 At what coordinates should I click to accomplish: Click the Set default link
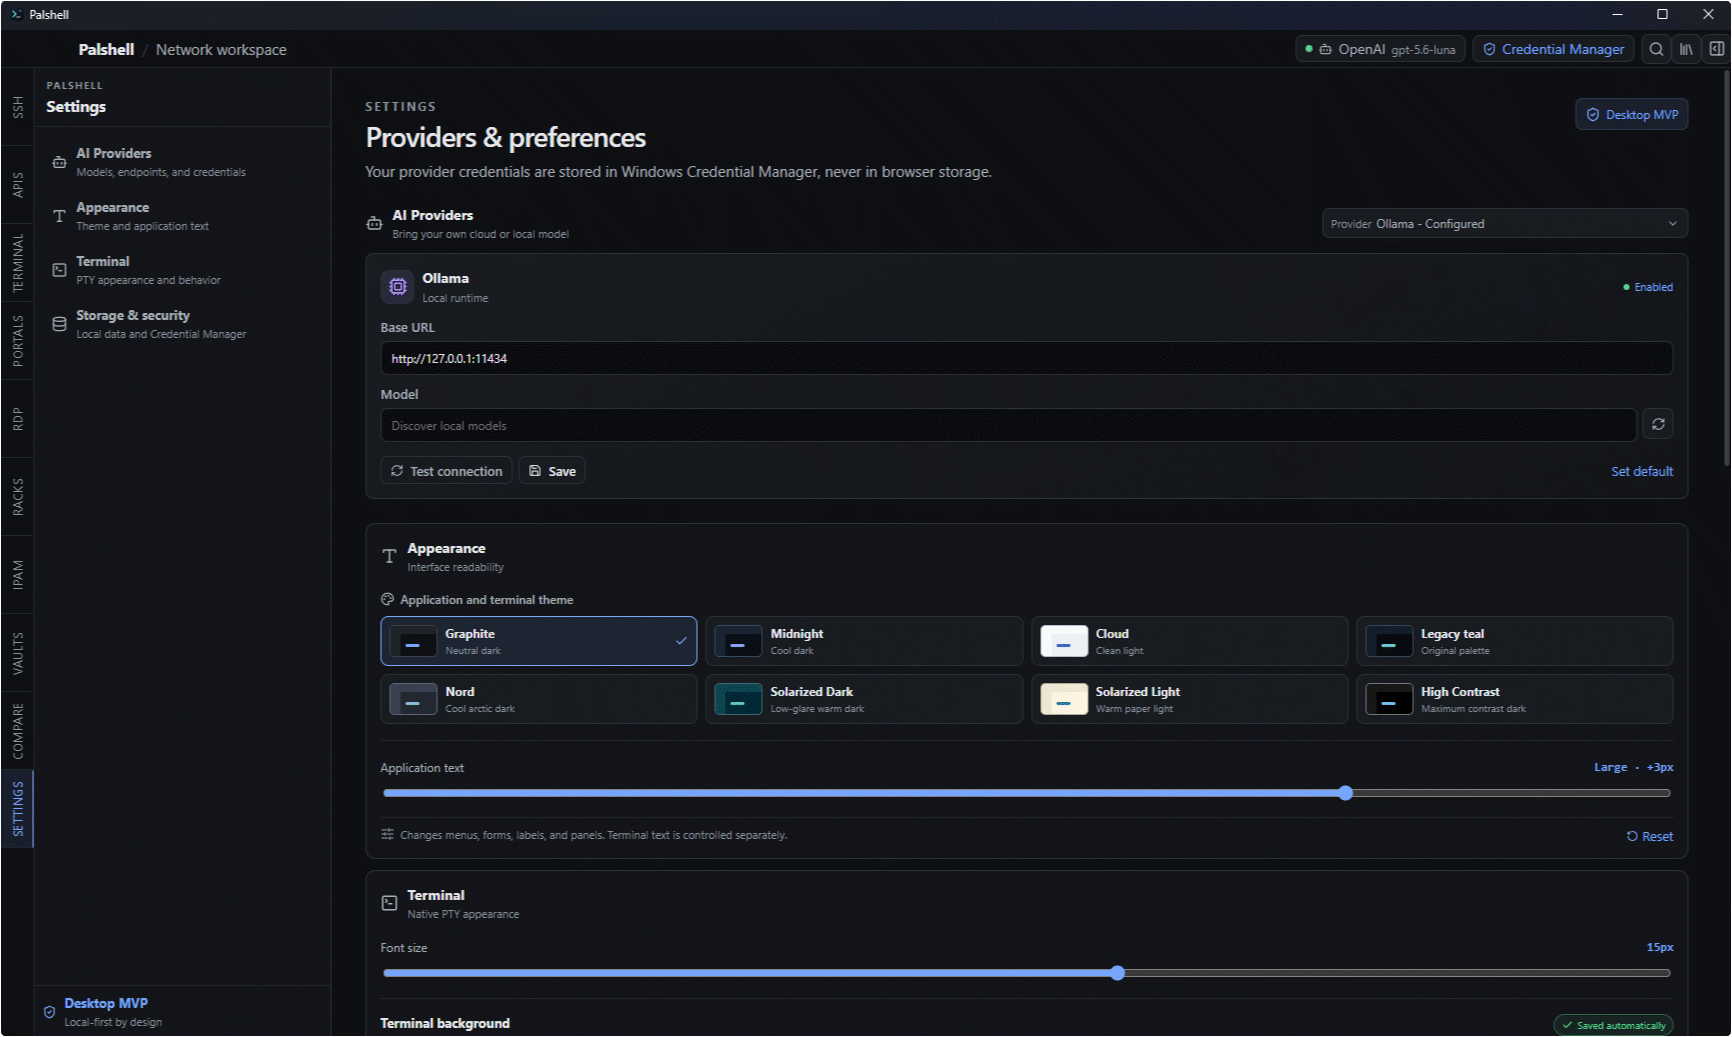(1642, 471)
